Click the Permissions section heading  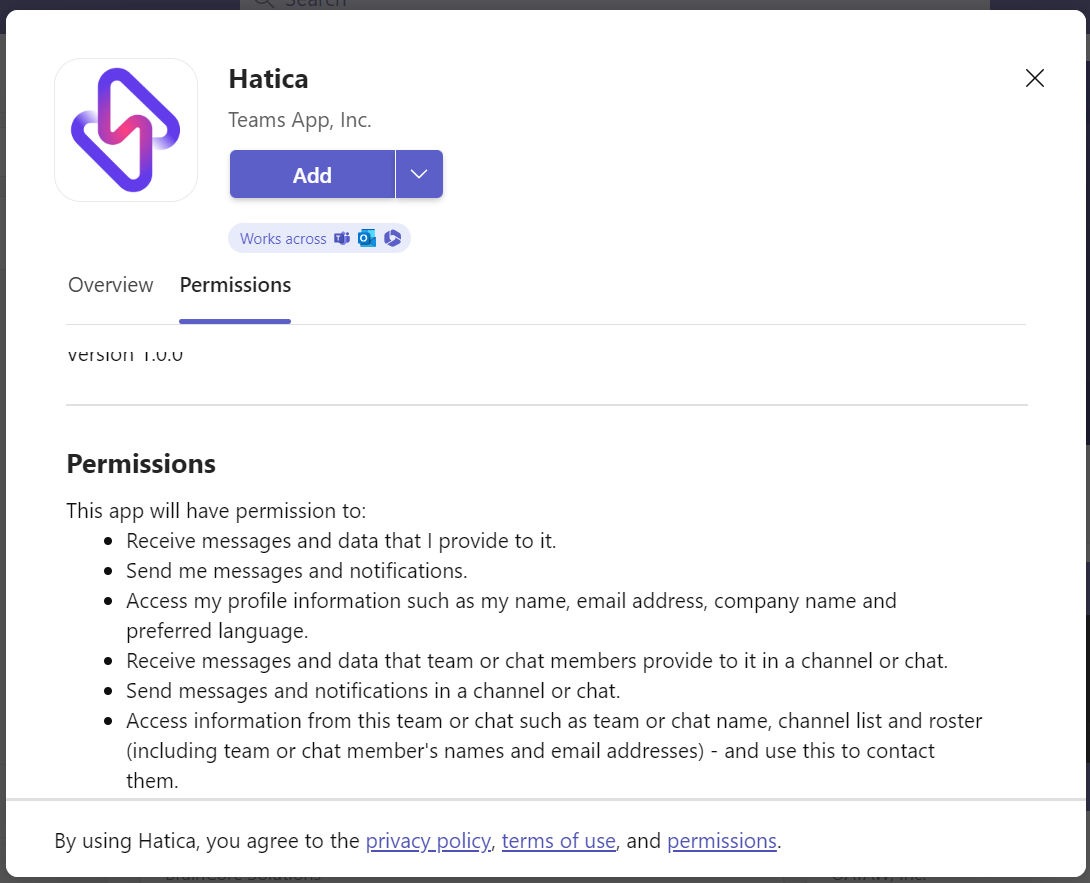pos(141,464)
